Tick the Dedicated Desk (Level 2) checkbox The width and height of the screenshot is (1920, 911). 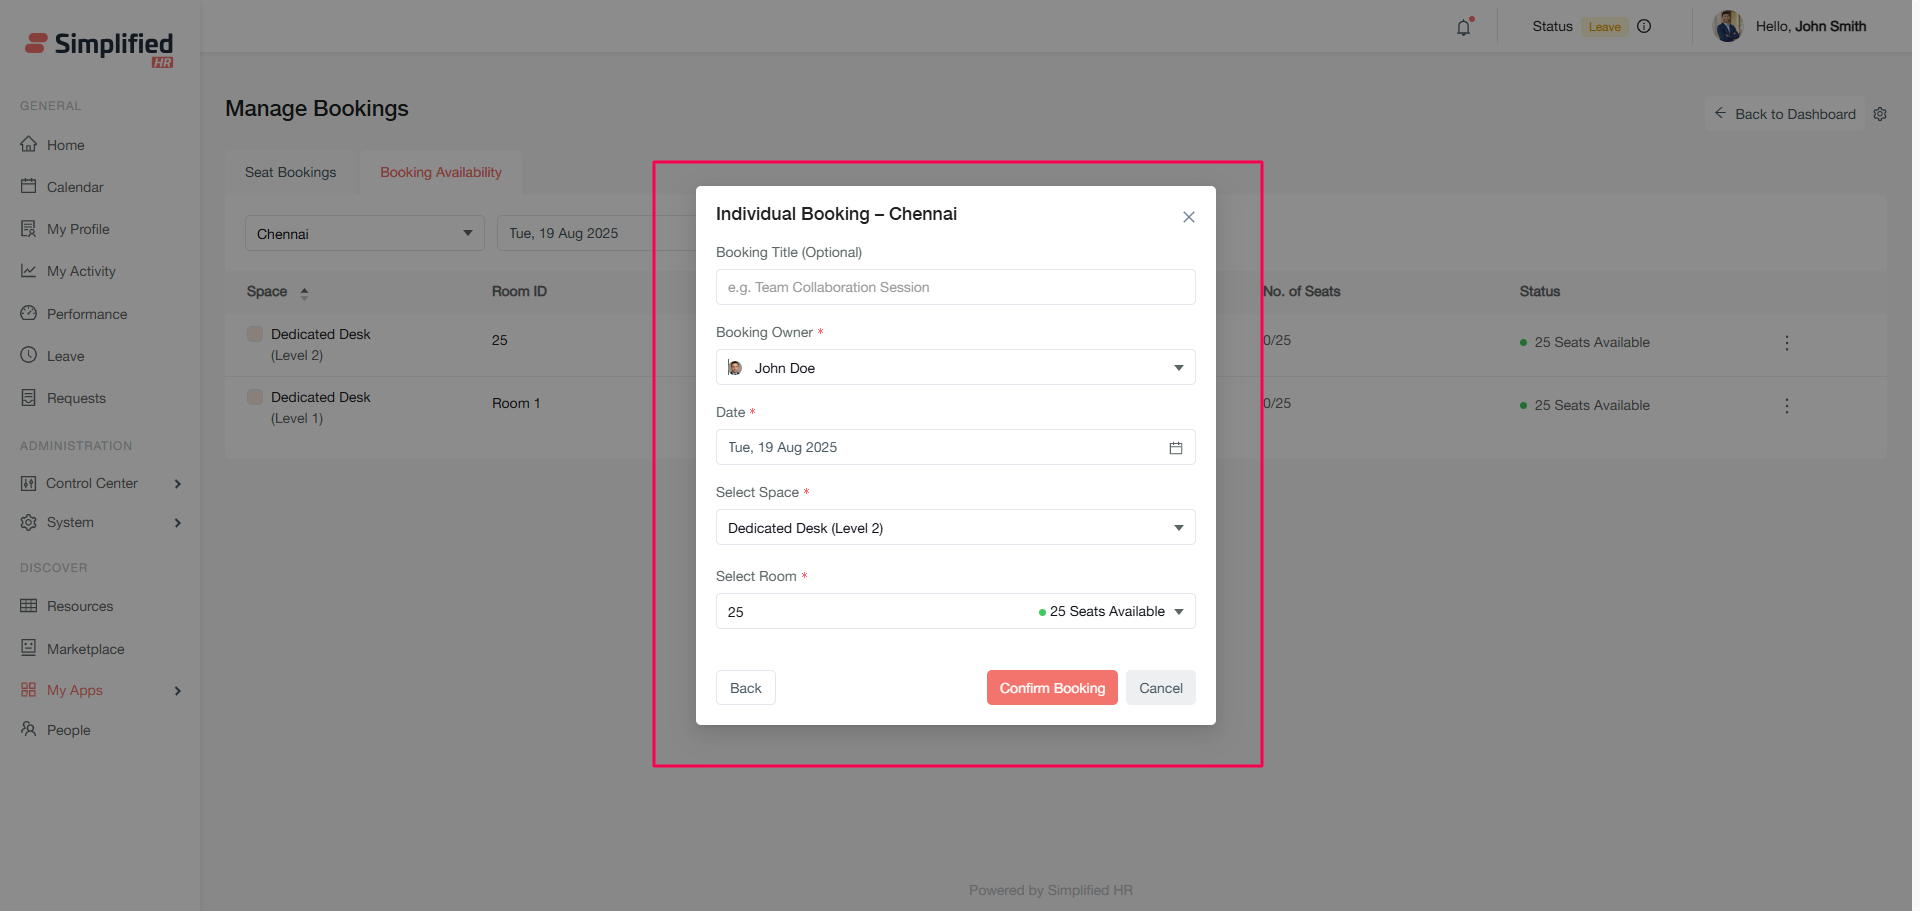[x=255, y=334]
